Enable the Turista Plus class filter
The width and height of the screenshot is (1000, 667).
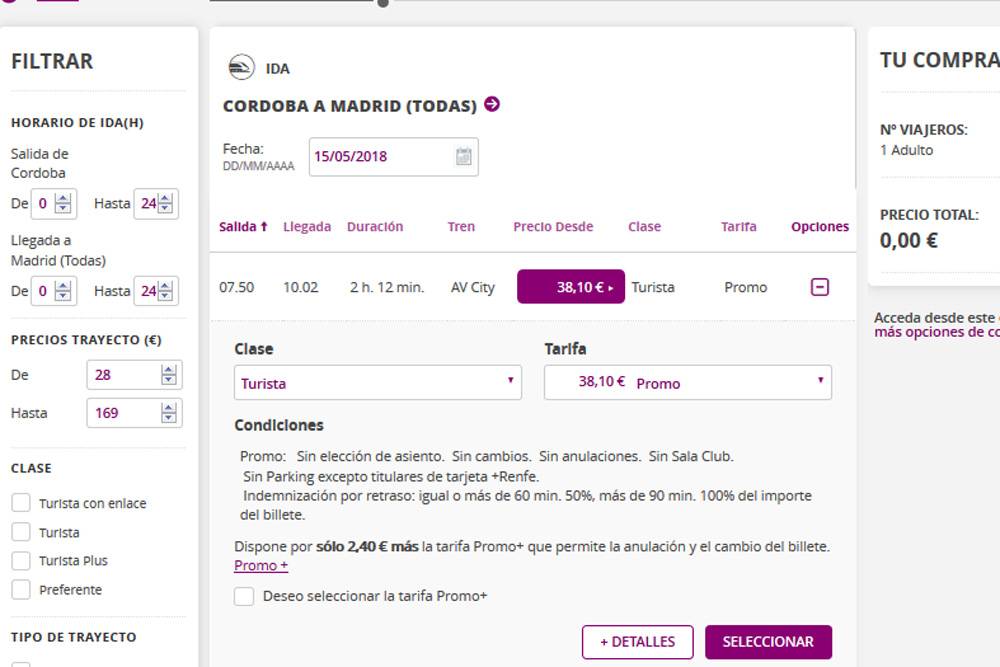[21, 561]
